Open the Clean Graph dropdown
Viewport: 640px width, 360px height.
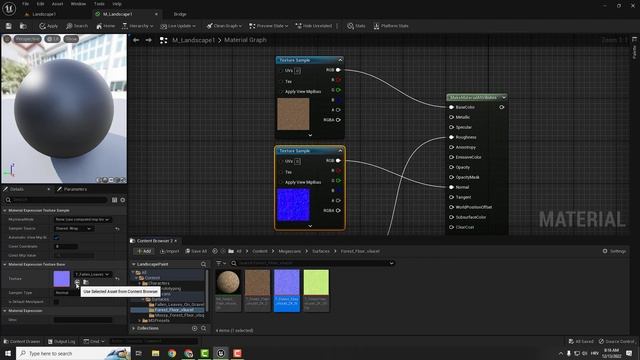[x=224, y=26]
